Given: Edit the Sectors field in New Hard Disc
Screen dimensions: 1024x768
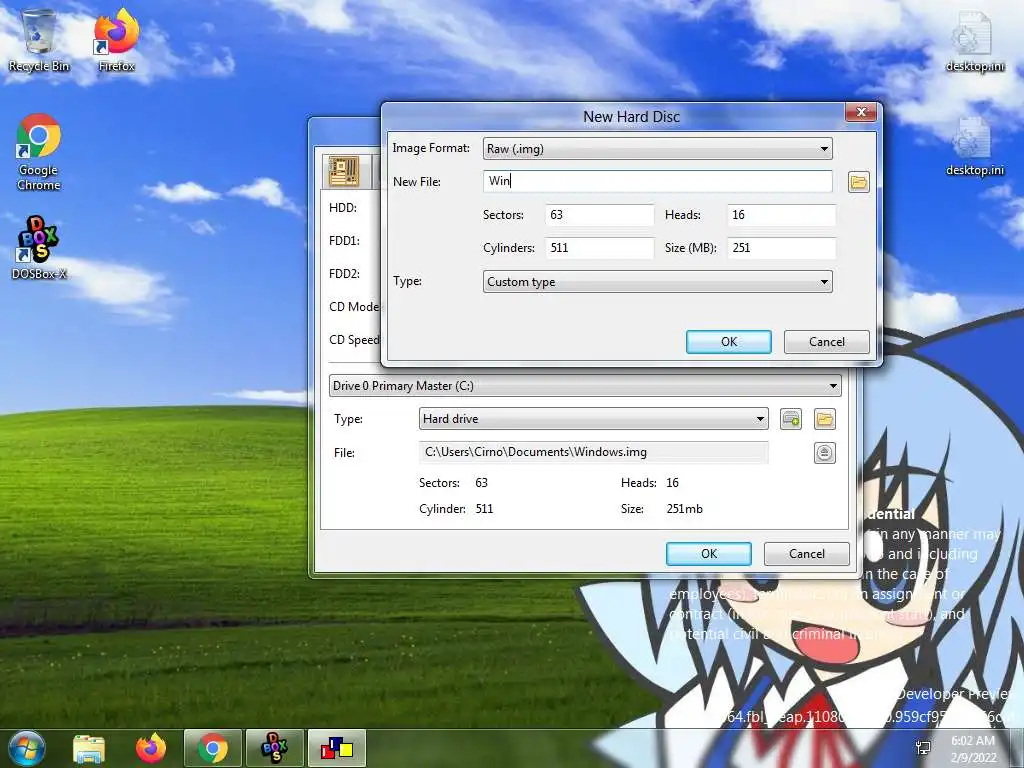Looking at the screenshot, I should 599,215.
